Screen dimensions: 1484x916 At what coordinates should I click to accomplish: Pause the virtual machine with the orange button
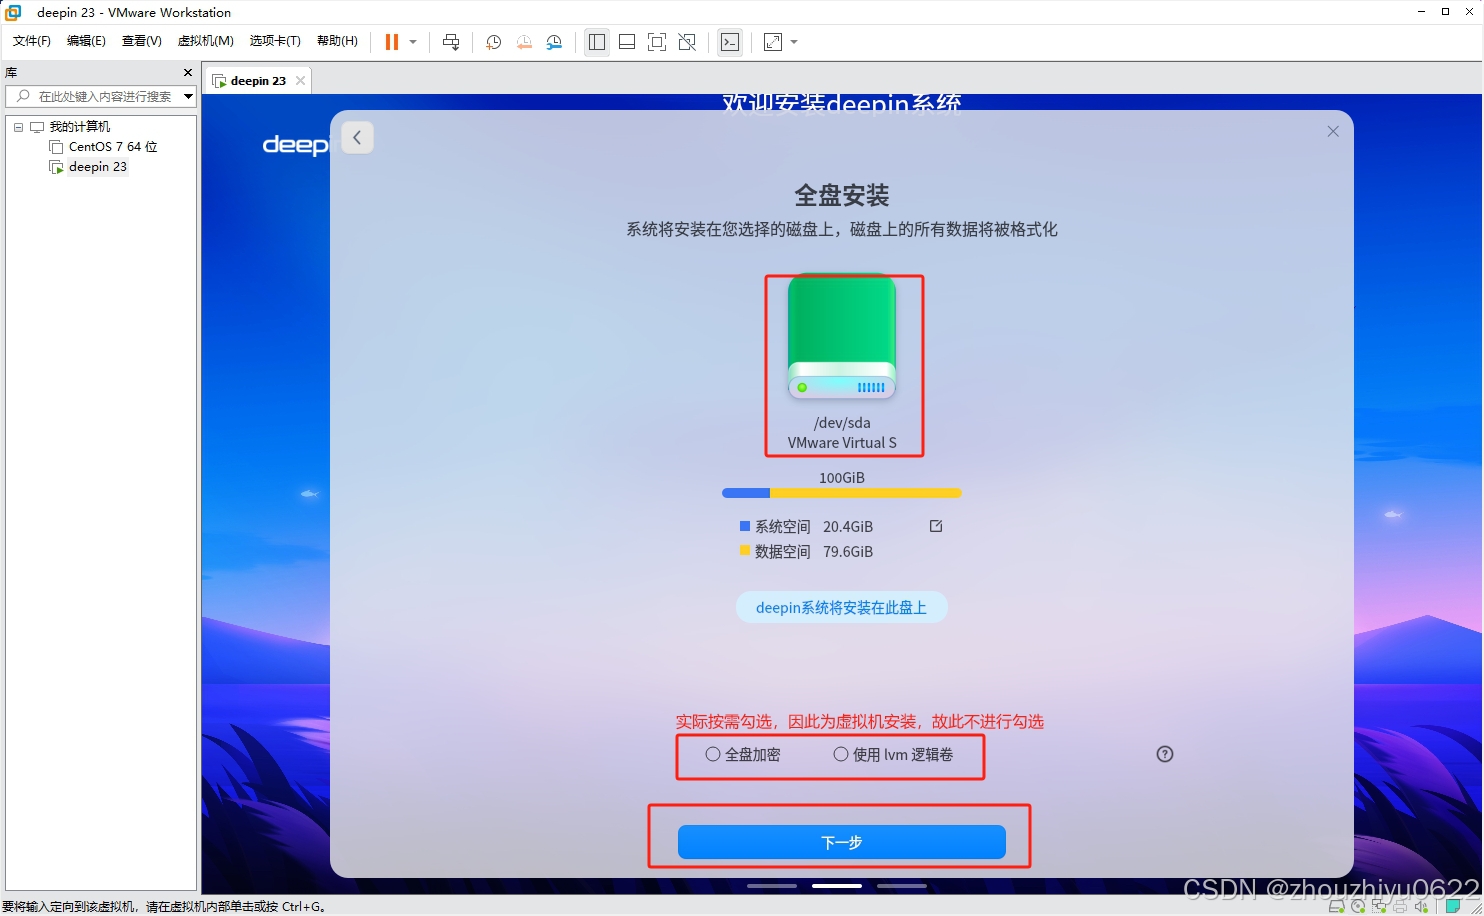[392, 42]
